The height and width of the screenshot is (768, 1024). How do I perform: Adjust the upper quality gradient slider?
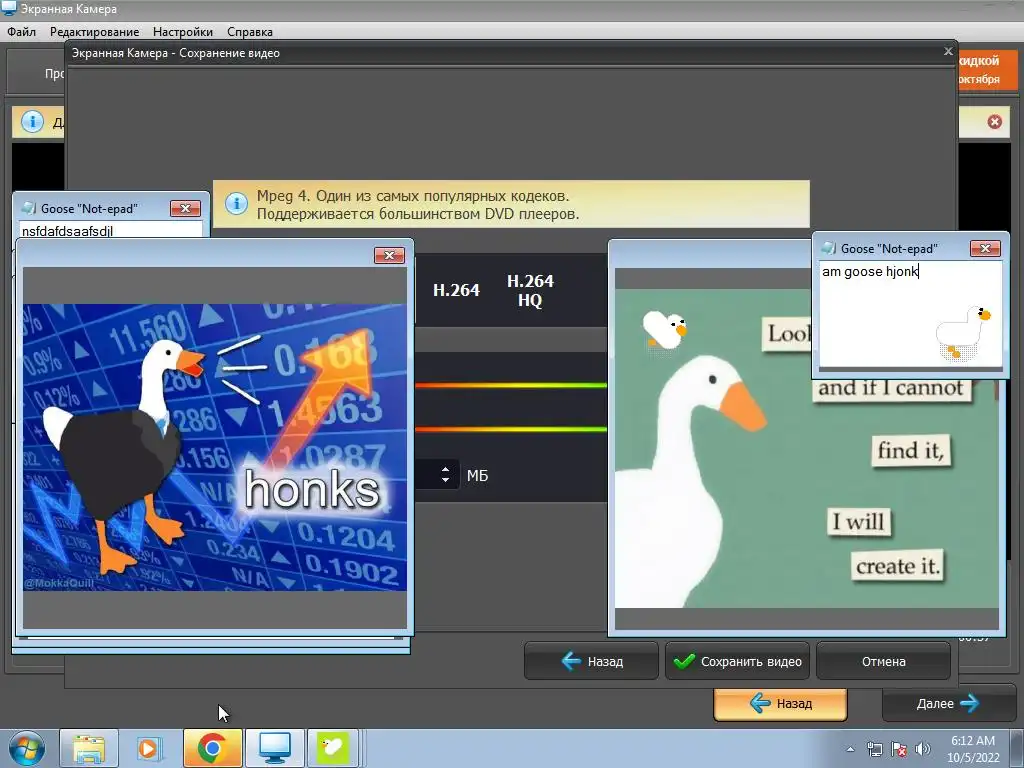click(511, 386)
